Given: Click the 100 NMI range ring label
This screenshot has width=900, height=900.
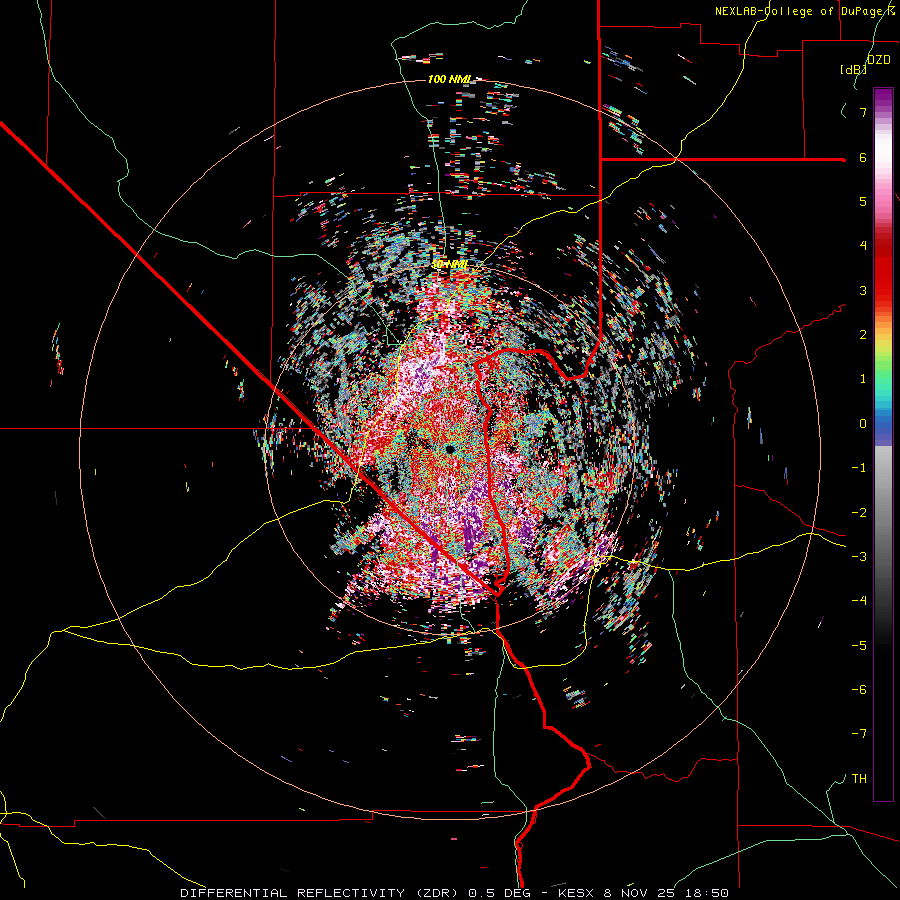Looking at the screenshot, I should [x=449, y=79].
